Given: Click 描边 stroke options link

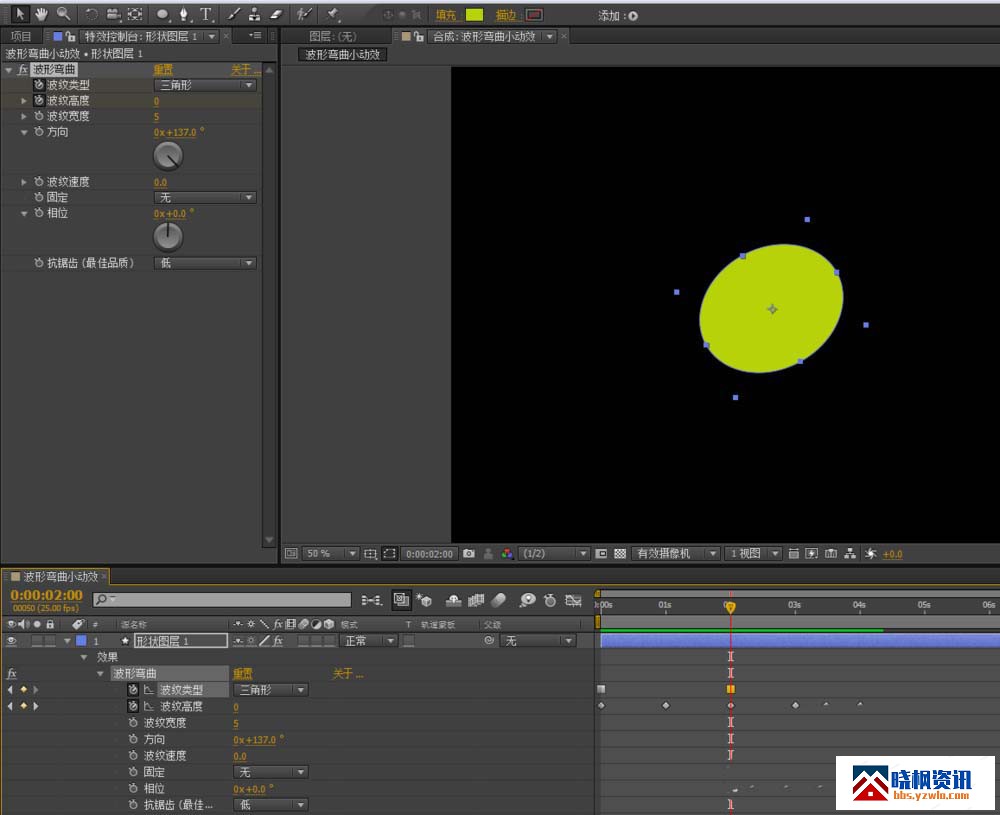Looking at the screenshot, I should pos(506,15).
